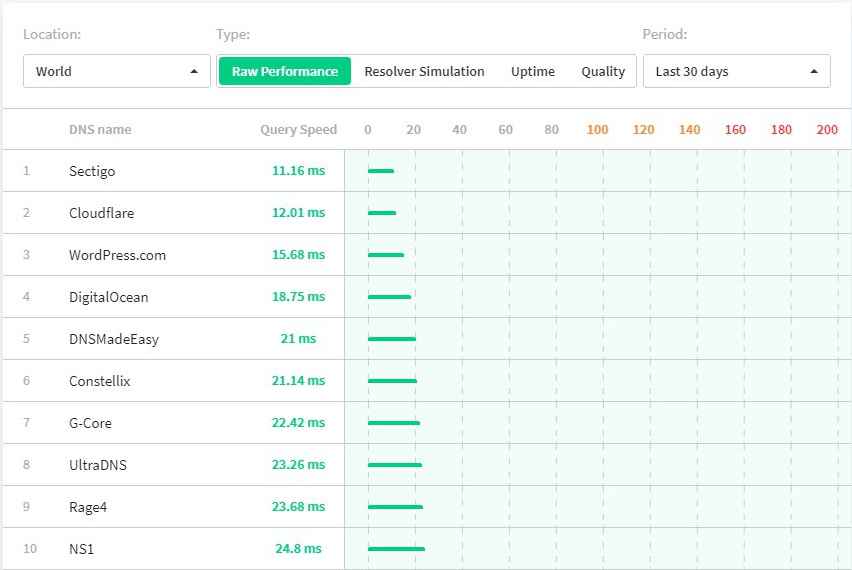Switch to the Resolver Simulation tab
852x570 pixels.
tap(424, 71)
